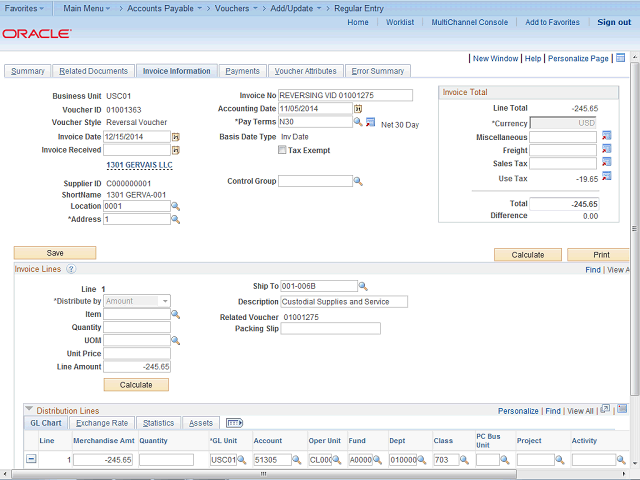This screenshot has height=480, width=640.
Task: Expand the Main Menu dropdown
Action: click(86, 7)
